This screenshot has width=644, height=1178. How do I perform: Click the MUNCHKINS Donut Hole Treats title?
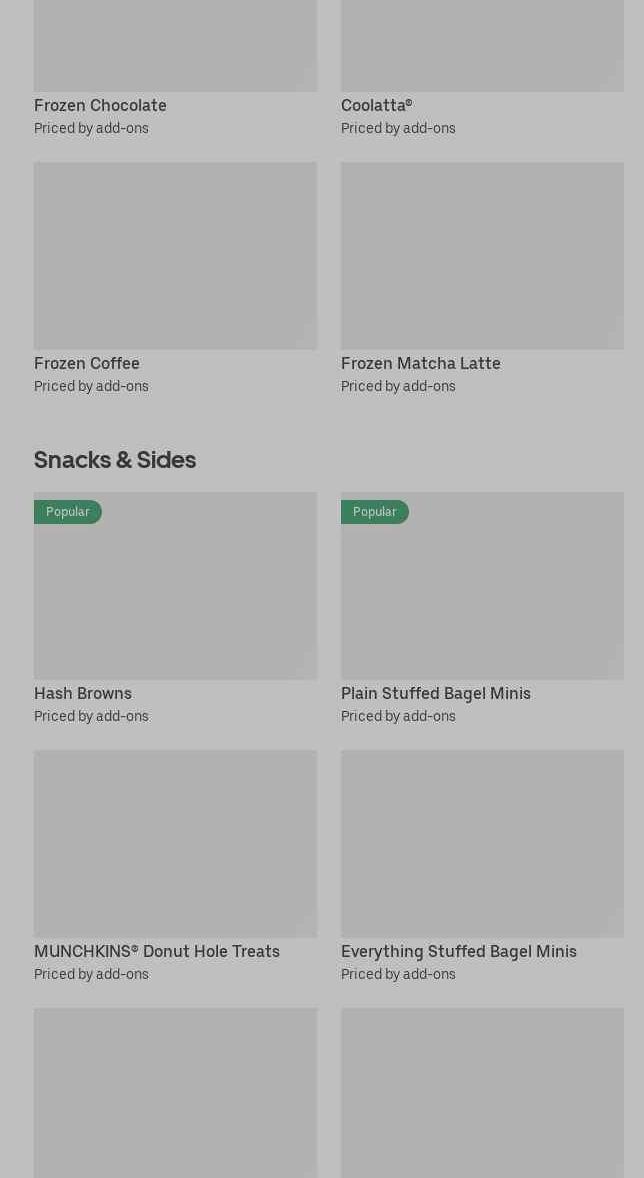click(157, 952)
